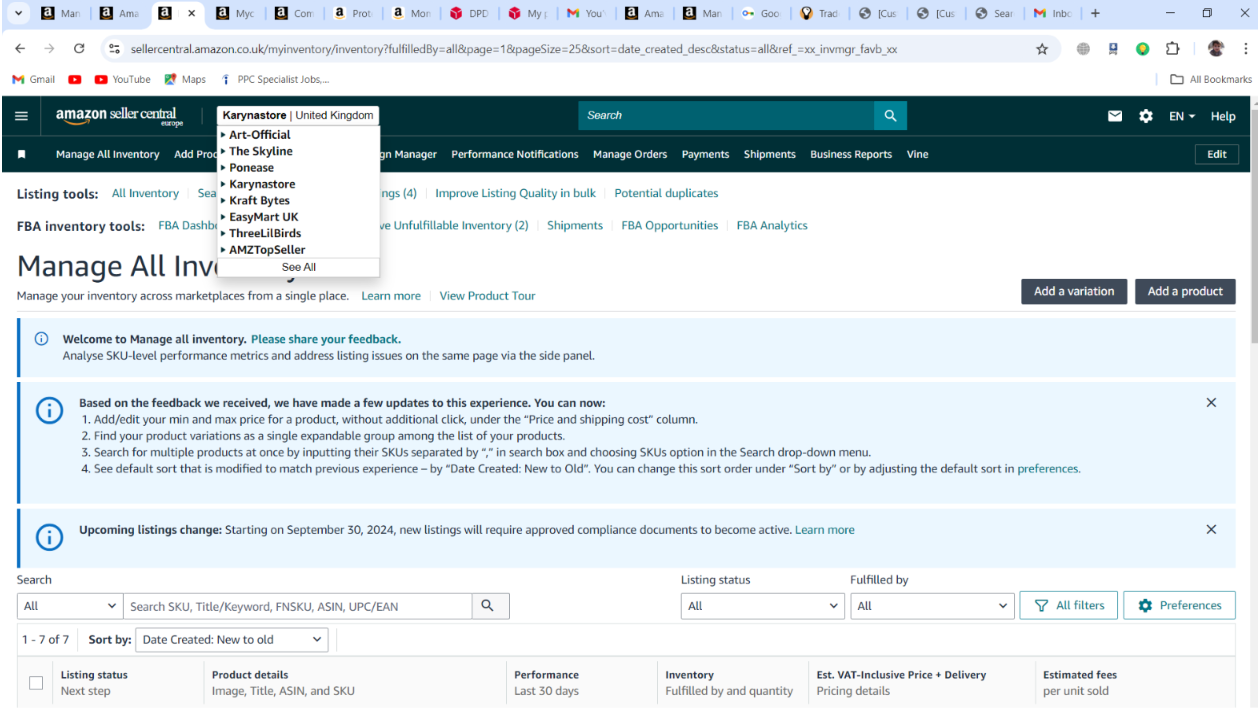Expand the Art-Official account entry
Viewport: 1260px width, 708px height.
pyautogui.click(x=256, y=135)
